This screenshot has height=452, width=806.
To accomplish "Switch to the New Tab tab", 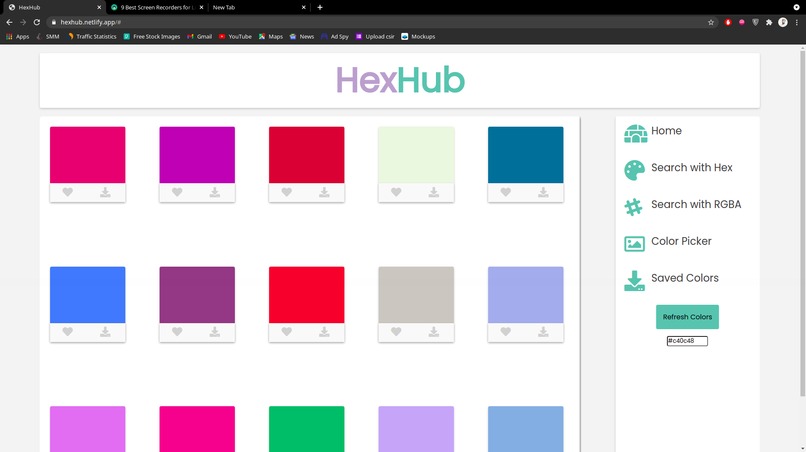I will click(256, 8).
